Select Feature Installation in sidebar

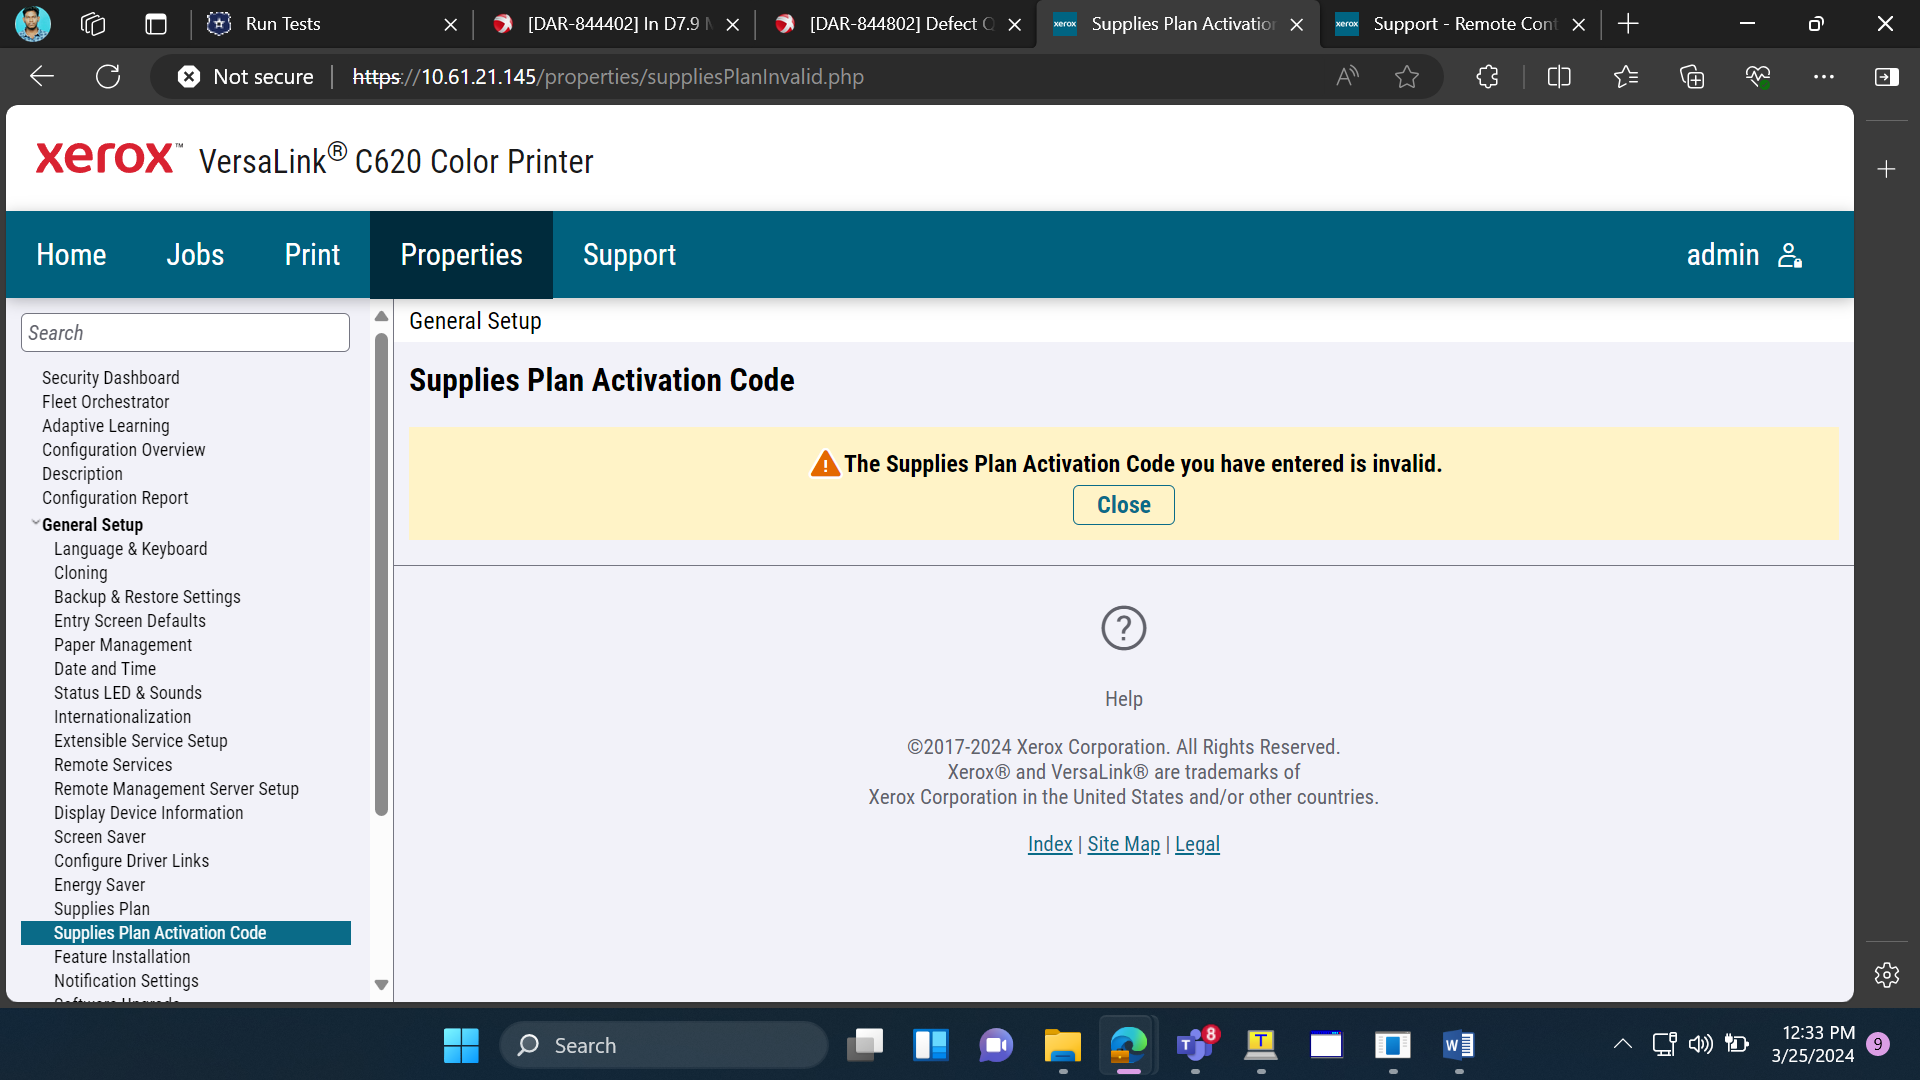pos(122,957)
